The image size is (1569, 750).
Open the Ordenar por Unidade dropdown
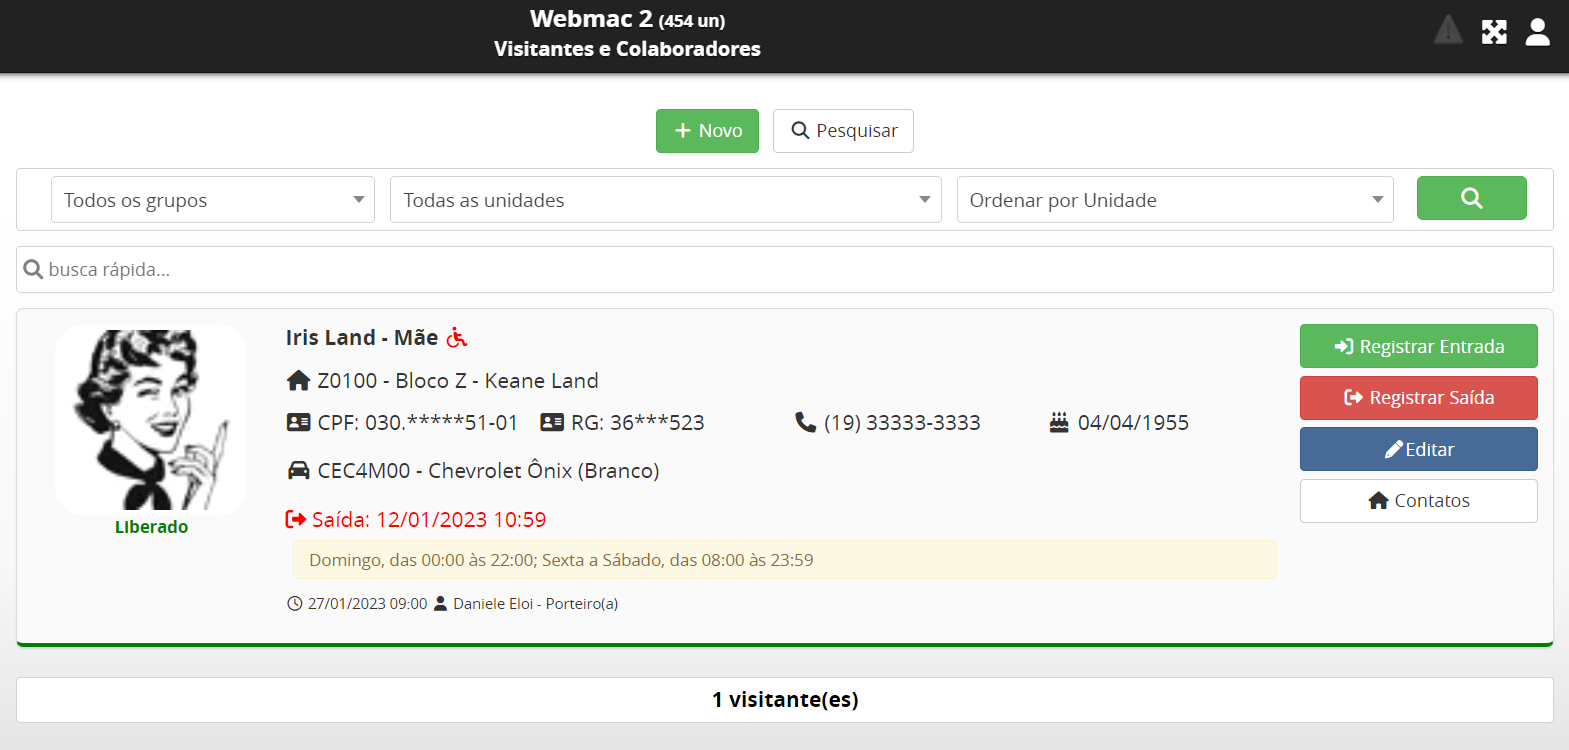coord(1174,200)
